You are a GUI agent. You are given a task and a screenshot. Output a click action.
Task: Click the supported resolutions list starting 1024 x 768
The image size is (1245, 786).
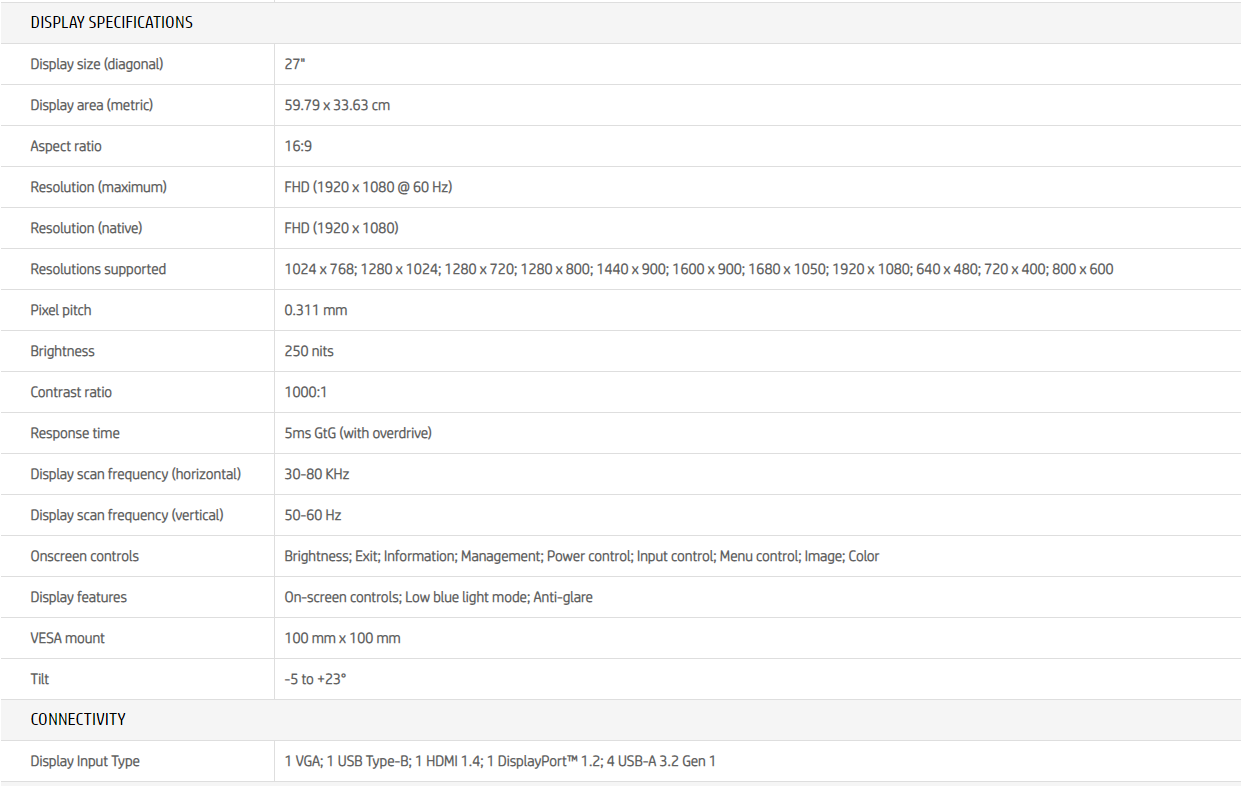tap(698, 269)
